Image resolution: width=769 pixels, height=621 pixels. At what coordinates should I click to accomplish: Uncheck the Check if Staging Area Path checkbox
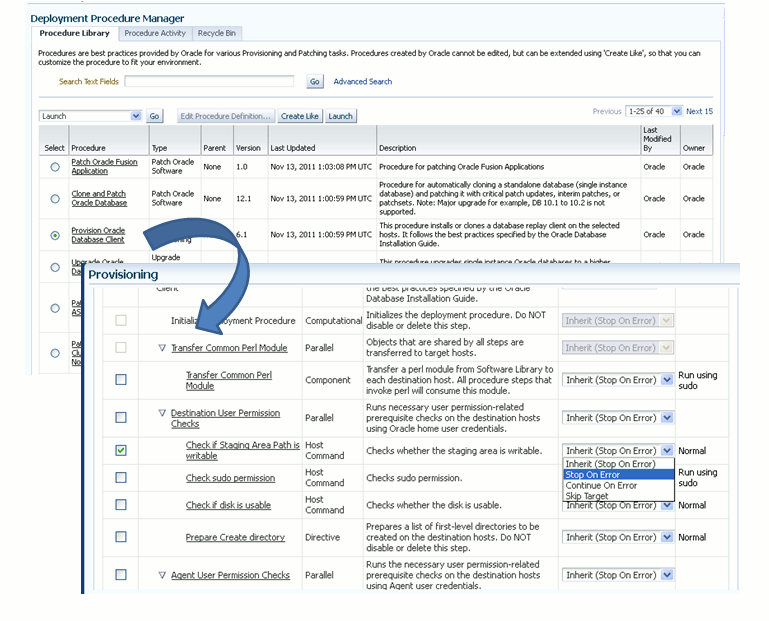pos(121,450)
